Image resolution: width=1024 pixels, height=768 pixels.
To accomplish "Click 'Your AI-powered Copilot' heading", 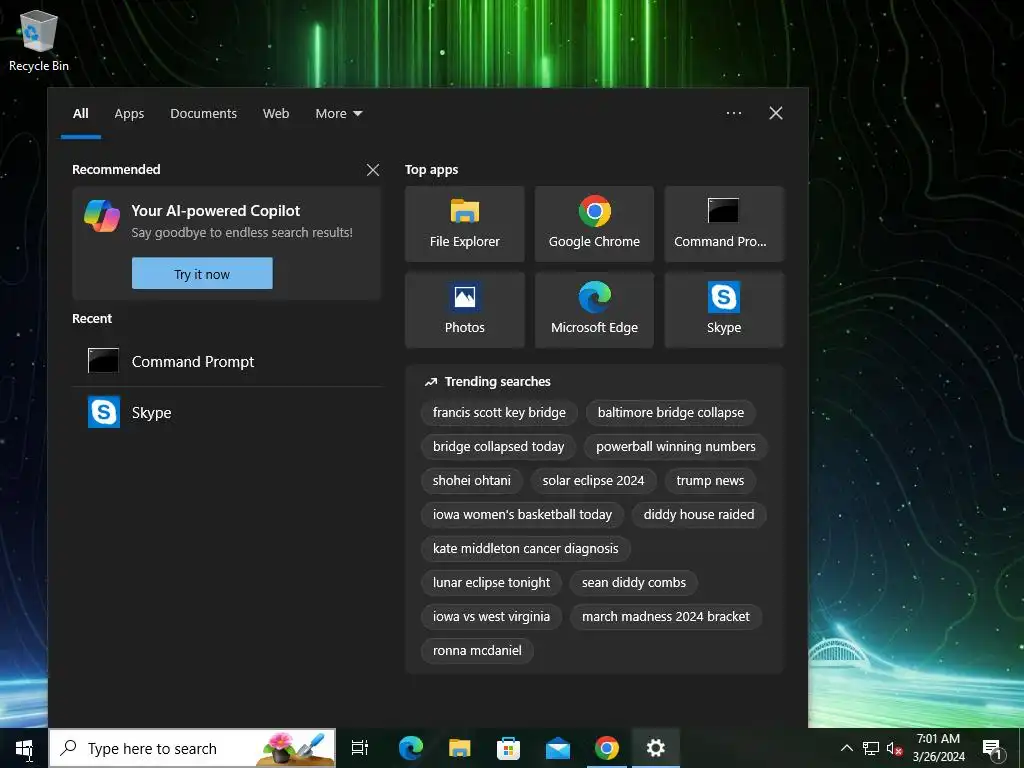I will point(216,211).
